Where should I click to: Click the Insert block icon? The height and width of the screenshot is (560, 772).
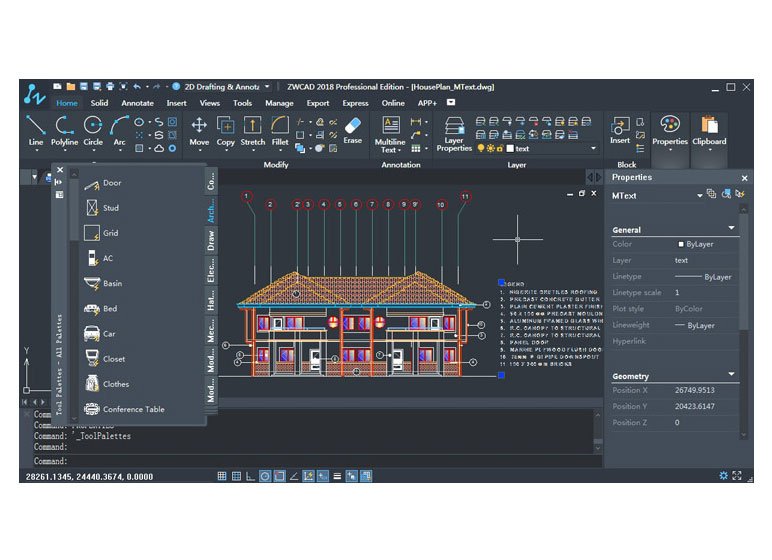pyautogui.click(x=619, y=130)
